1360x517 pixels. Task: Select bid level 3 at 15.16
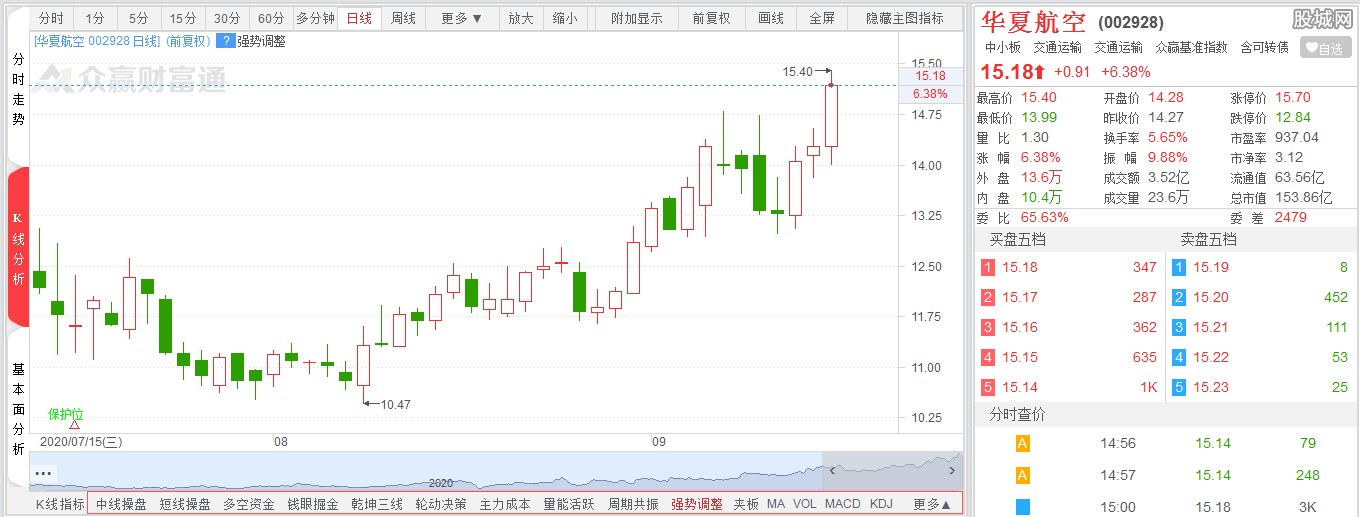(1070, 327)
